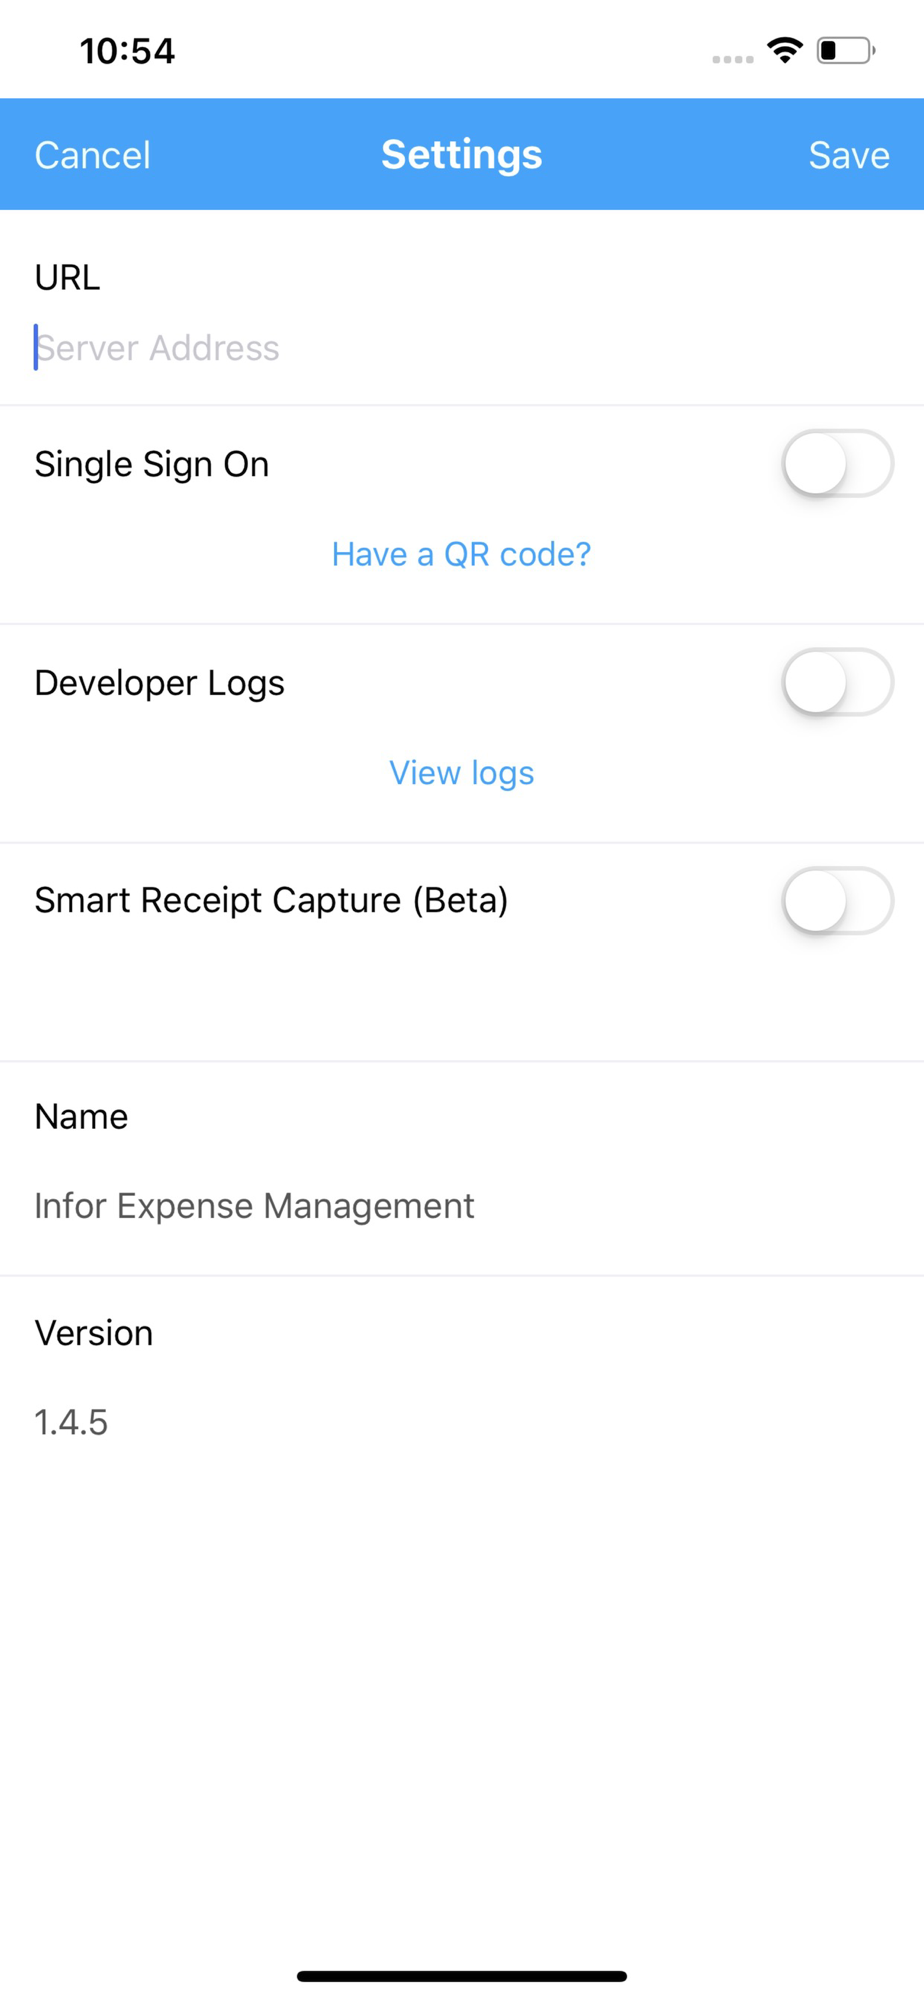Screen dimensions: 924x2000
Task: Tap the home indicator bar
Action: click(x=461, y=1976)
